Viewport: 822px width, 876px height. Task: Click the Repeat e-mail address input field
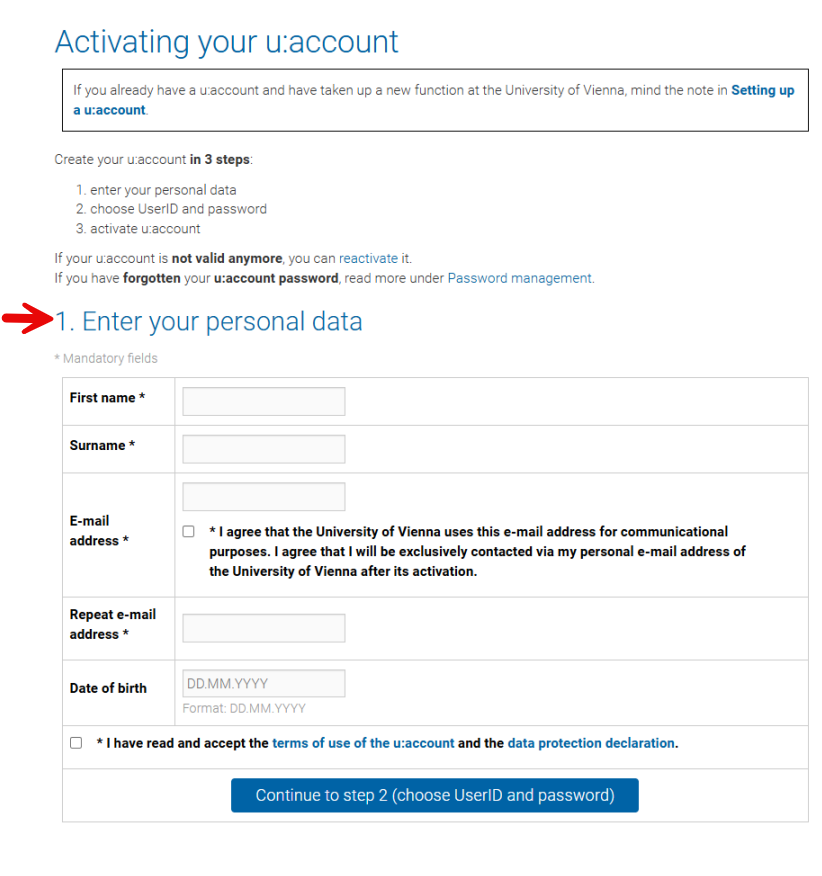[264, 628]
